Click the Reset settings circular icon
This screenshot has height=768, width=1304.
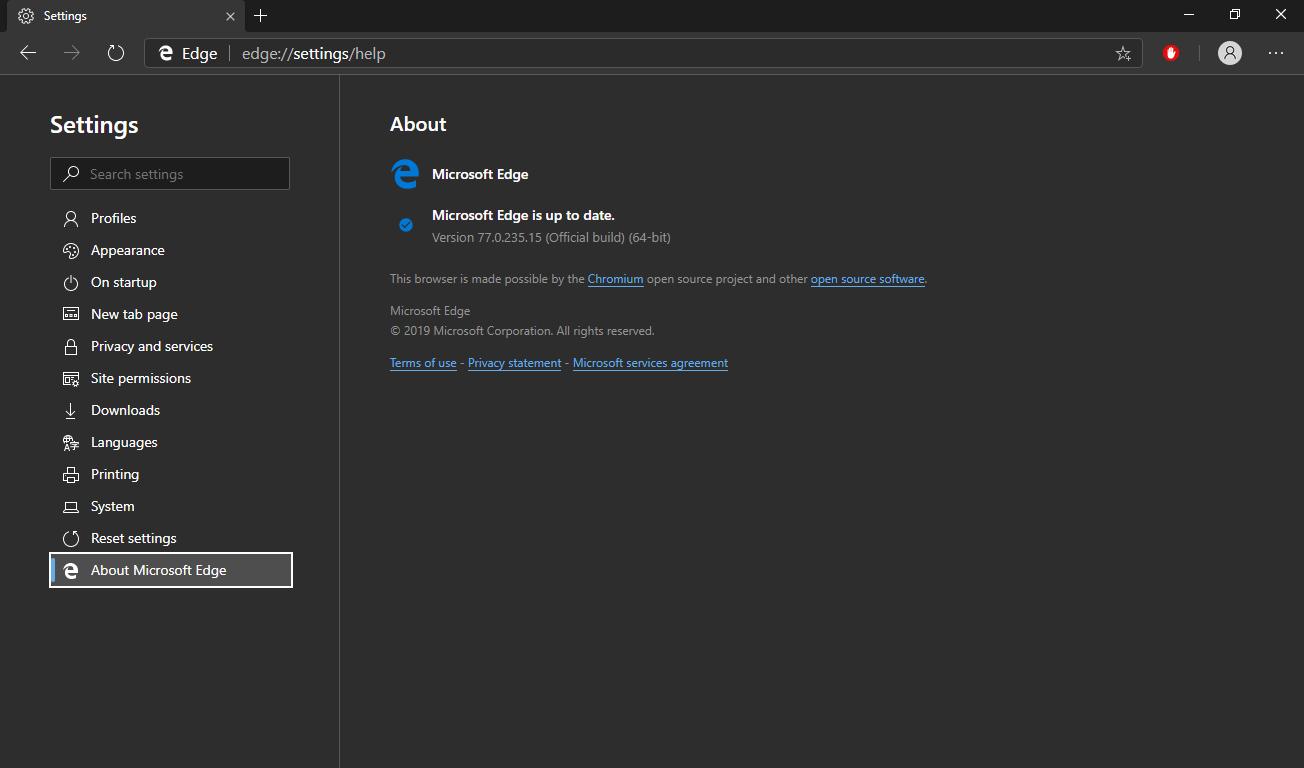pyautogui.click(x=71, y=538)
